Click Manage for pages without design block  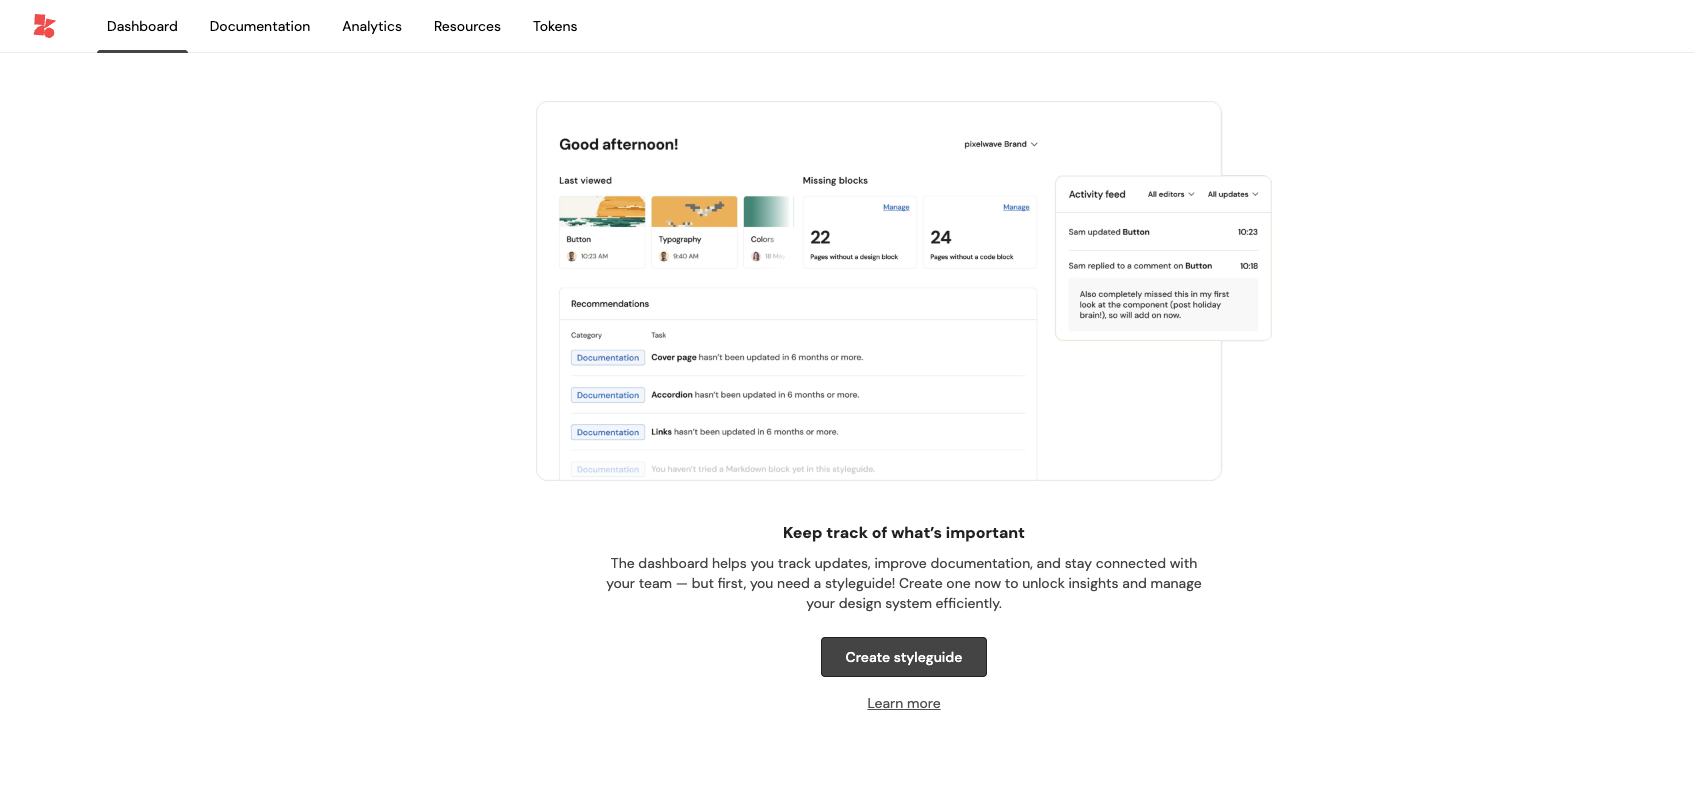(x=896, y=207)
